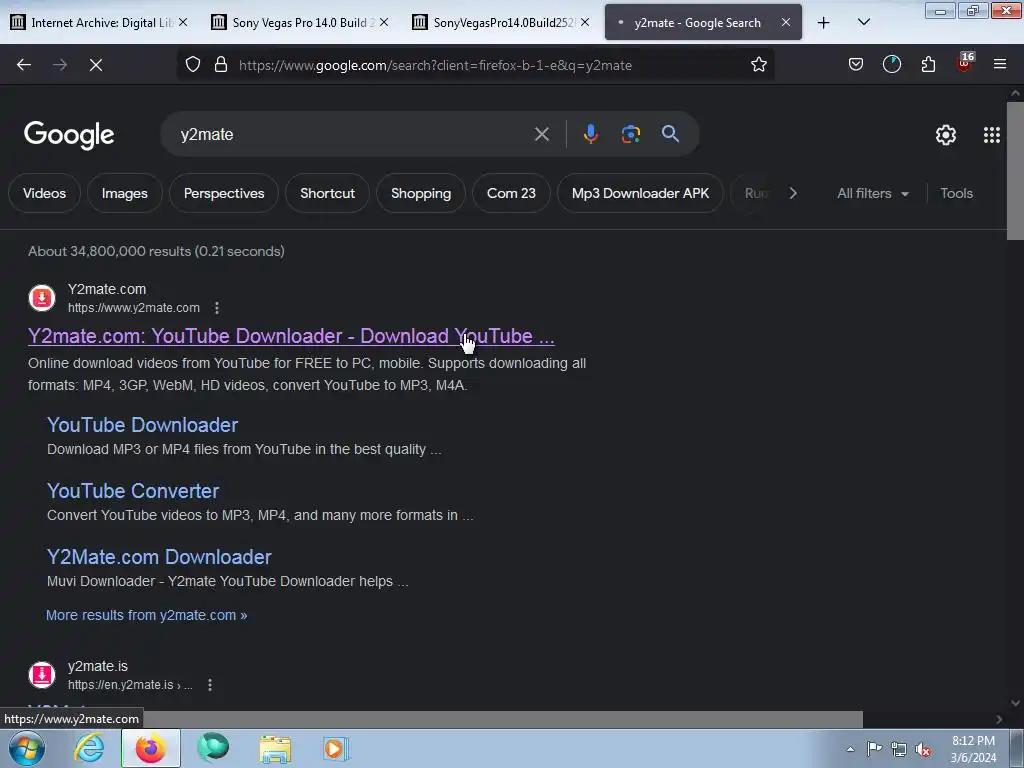Open the Y2Mate.com Downloader sitelink

coord(159,557)
